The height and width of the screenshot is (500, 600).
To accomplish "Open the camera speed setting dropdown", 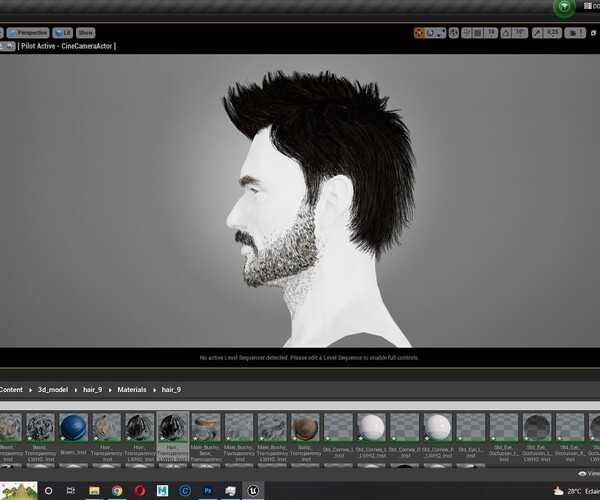I will point(575,33).
